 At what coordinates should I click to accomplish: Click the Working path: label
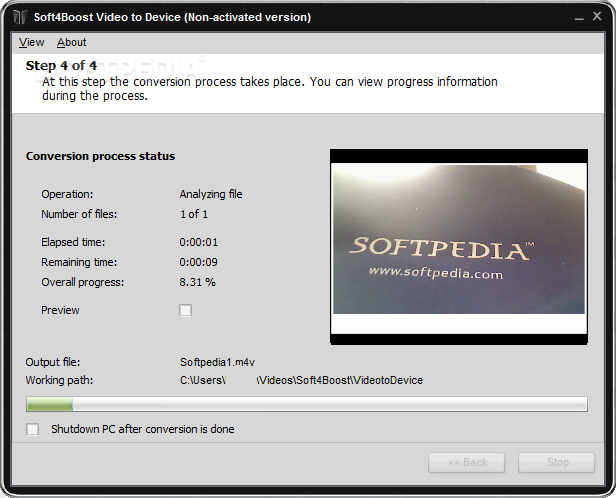coord(59,380)
